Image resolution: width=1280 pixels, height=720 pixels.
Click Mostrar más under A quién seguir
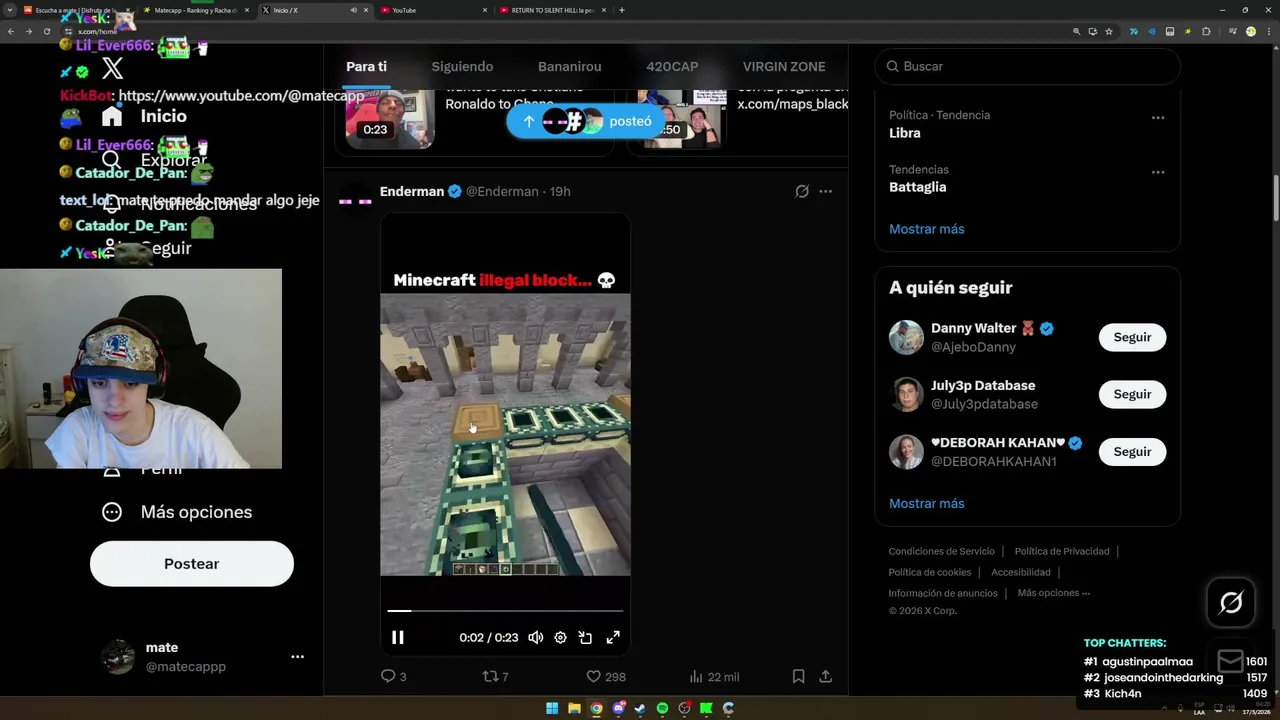click(x=926, y=503)
